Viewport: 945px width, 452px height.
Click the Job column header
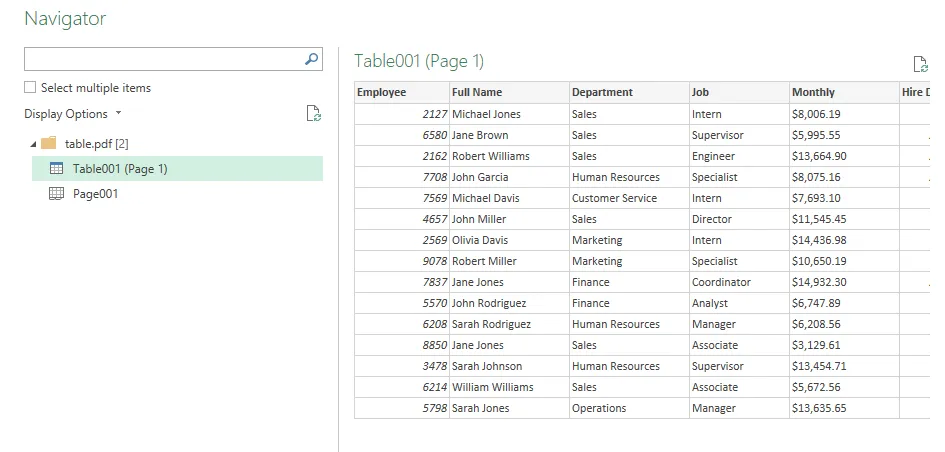click(739, 92)
